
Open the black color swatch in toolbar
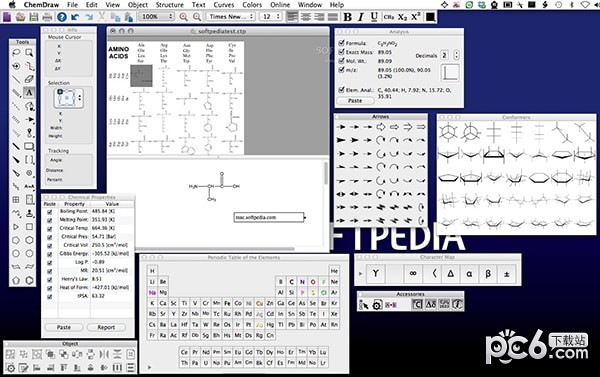tap(430, 17)
